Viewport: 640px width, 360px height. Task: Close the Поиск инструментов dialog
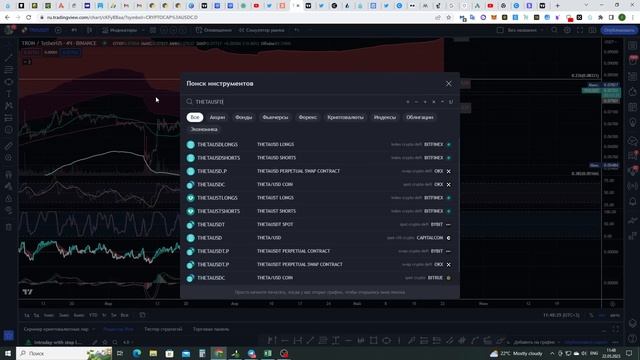449,84
